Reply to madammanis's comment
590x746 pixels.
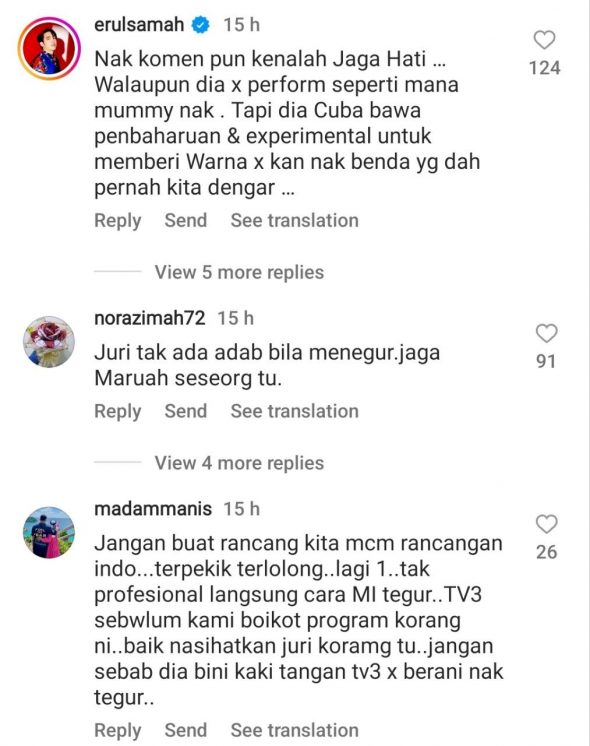[x=118, y=731]
